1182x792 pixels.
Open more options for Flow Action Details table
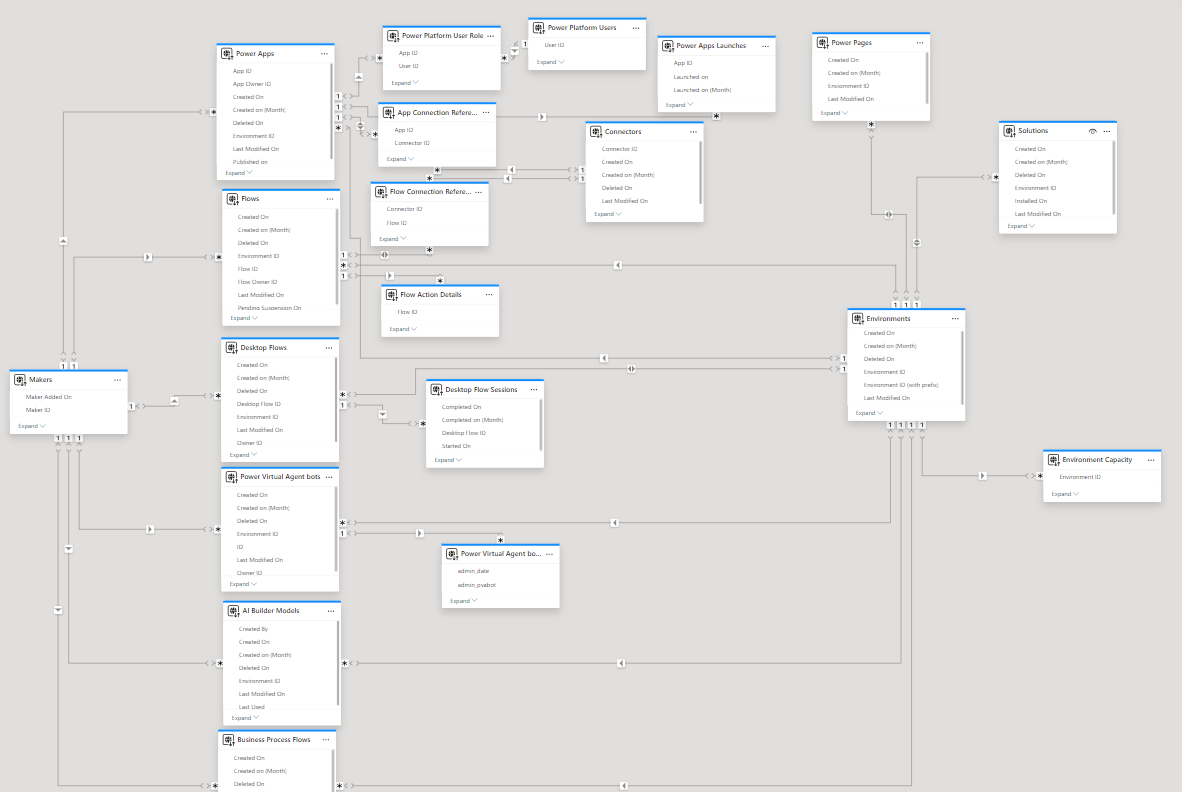489,295
